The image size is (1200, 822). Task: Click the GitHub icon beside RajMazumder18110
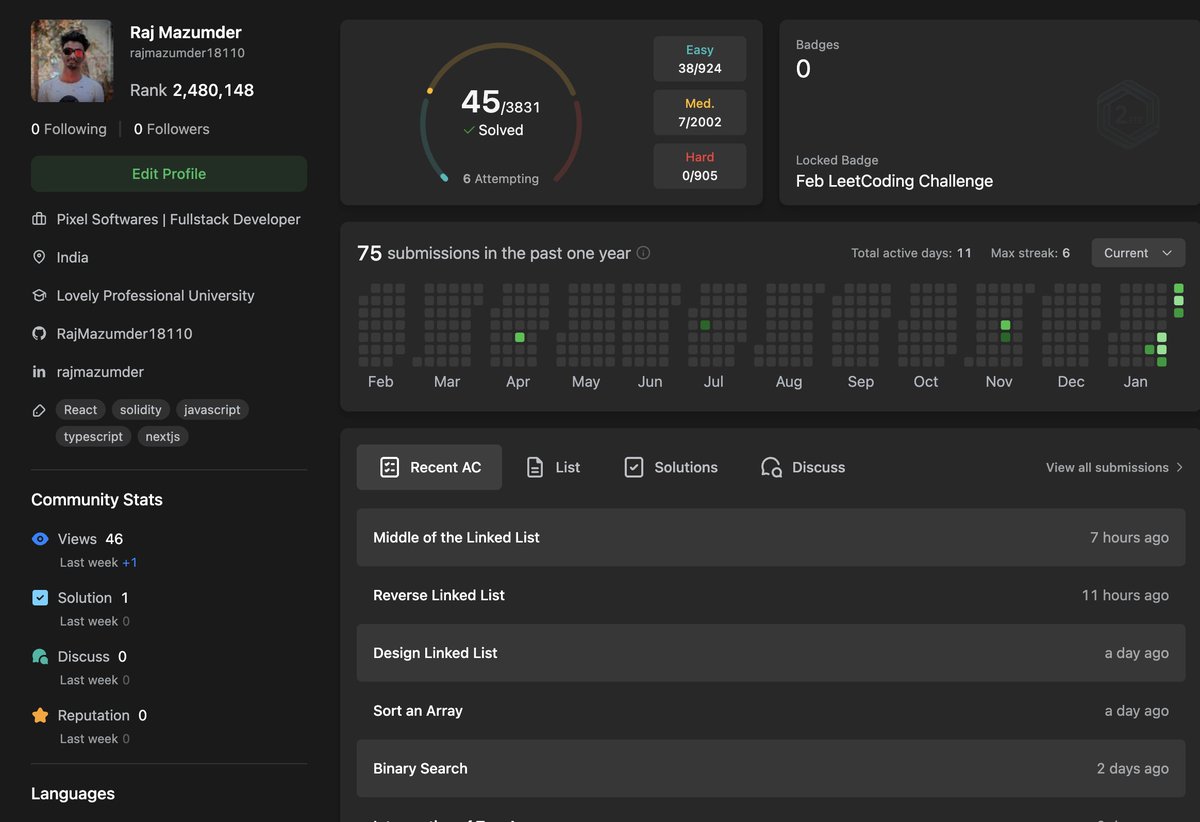click(x=39, y=333)
